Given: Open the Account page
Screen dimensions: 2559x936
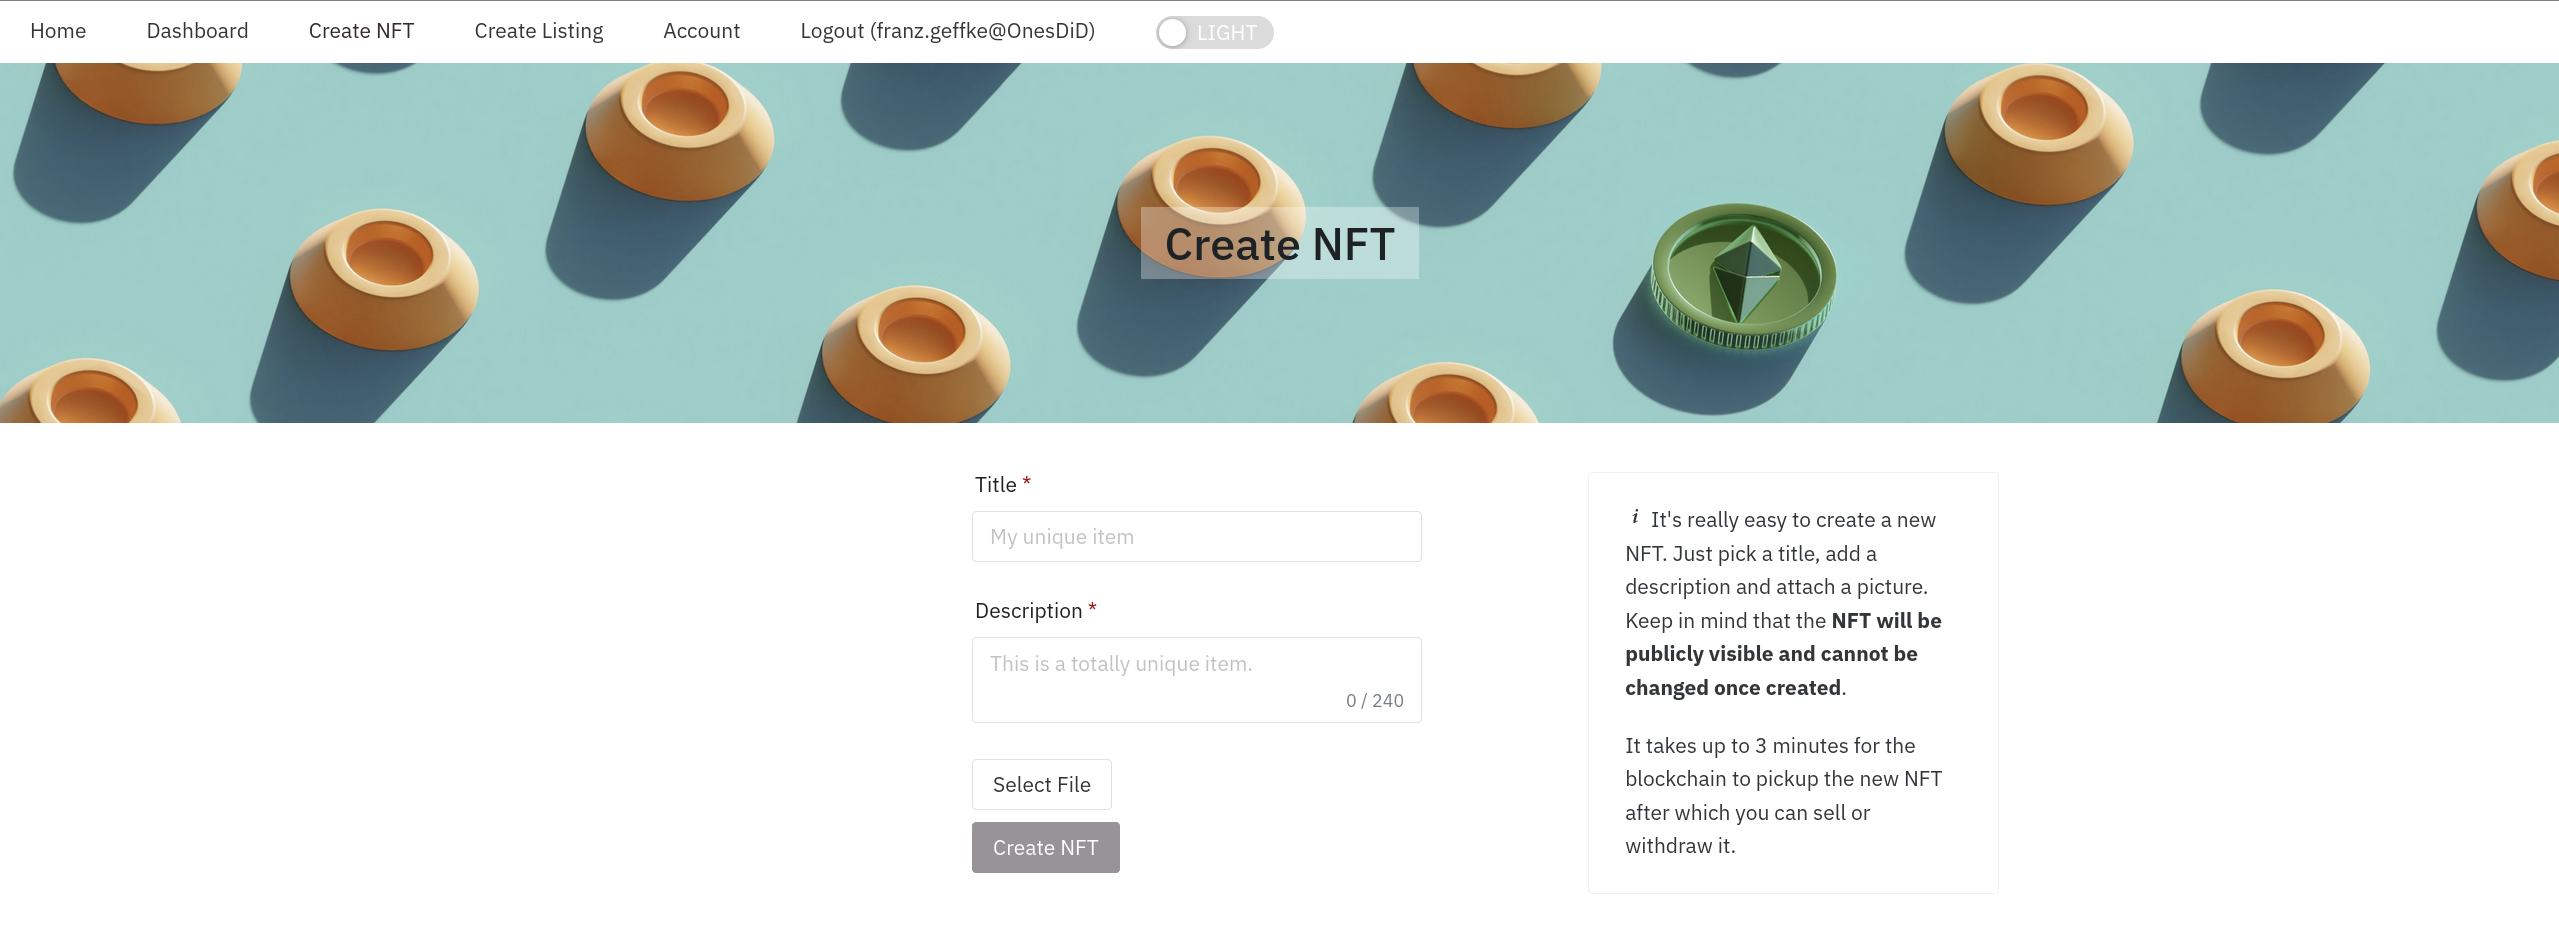Looking at the screenshot, I should click(701, 31).
